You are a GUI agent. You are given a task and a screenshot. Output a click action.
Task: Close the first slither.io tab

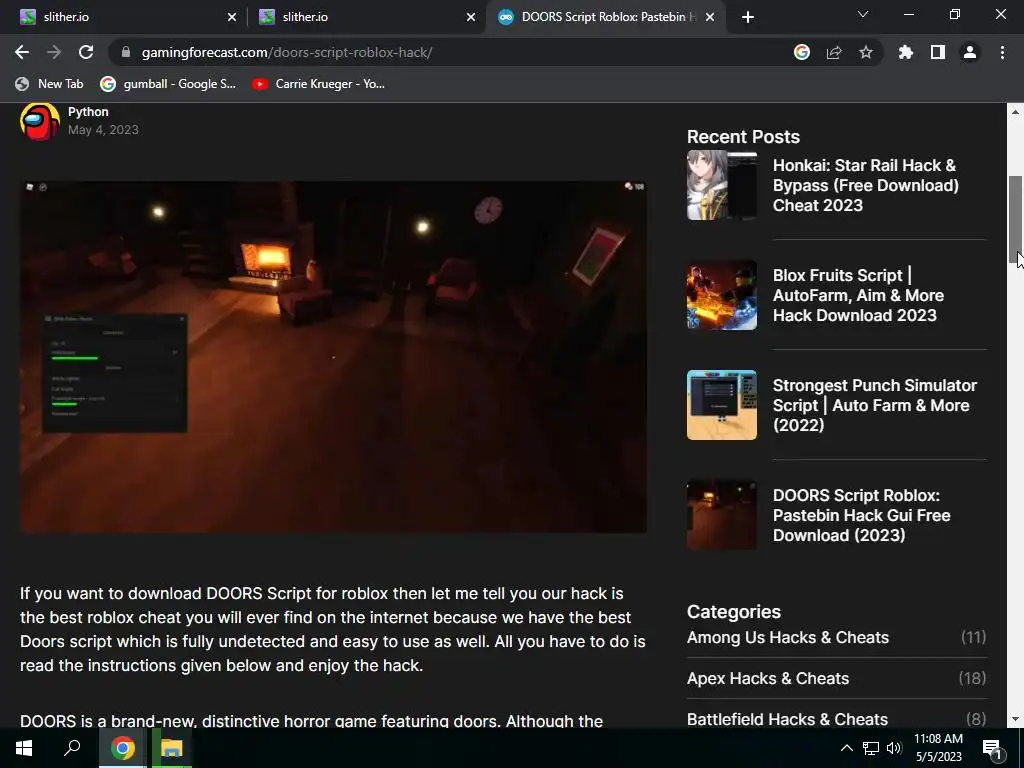[231, 17]
